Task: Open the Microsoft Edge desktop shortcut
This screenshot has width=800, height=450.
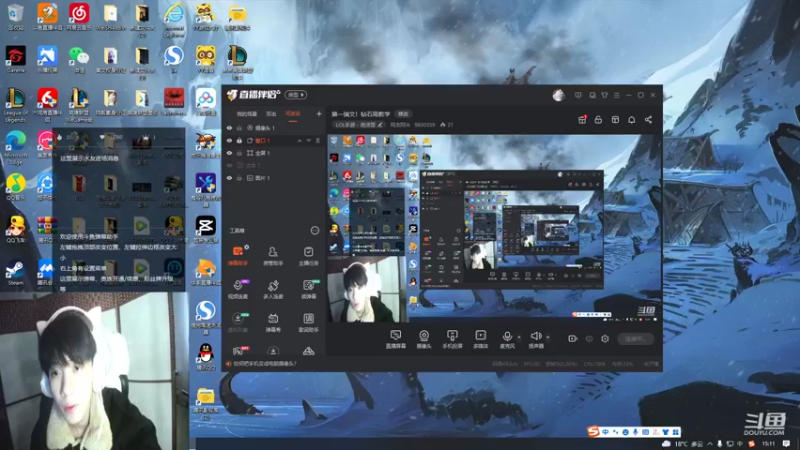Action: coord(16,146)
